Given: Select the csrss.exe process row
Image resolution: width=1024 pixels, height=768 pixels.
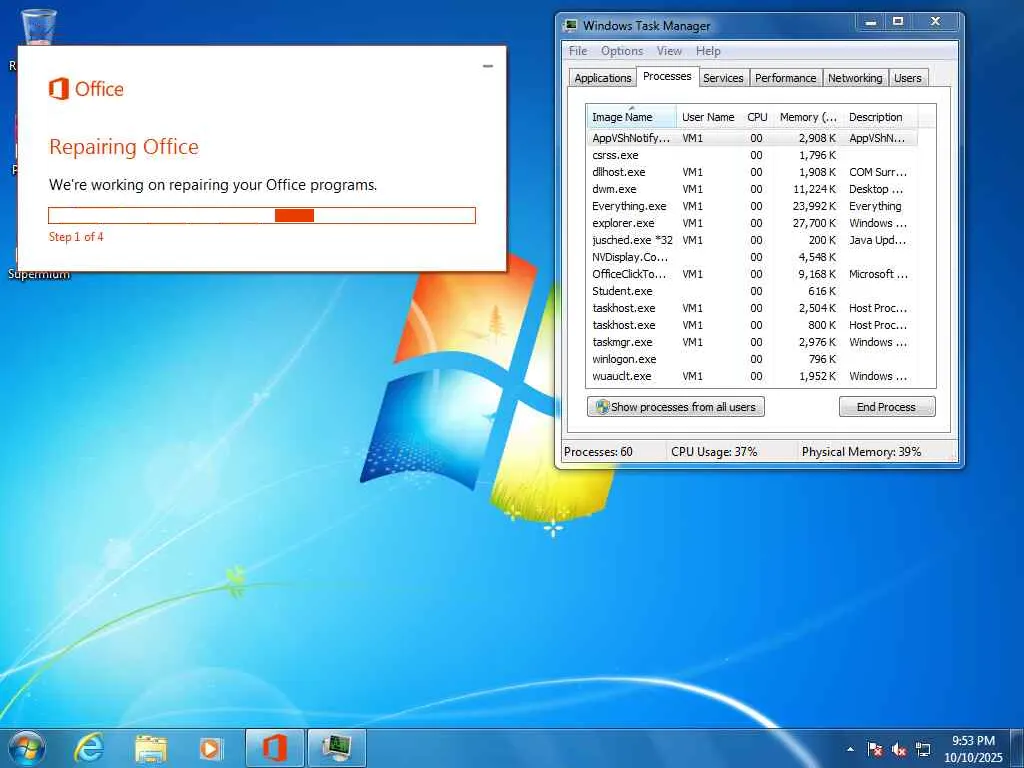Looking at the screenshot, I should [x=752, y=155].
